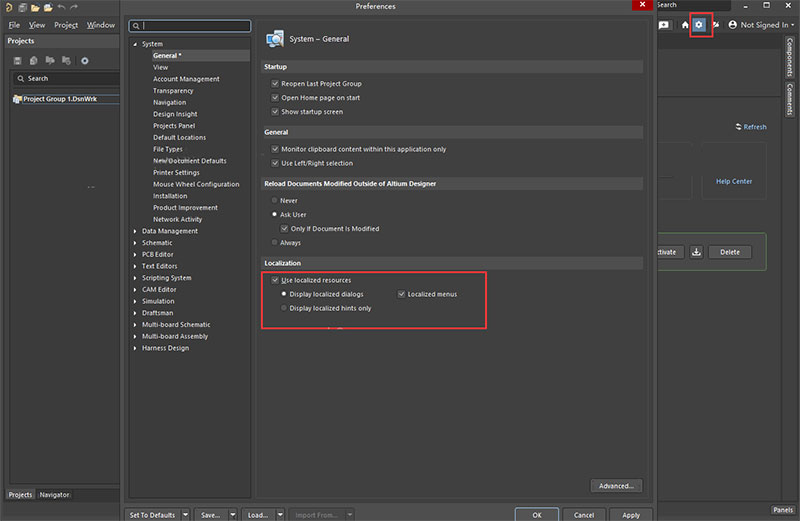Click the user account avatar icon

(x=733, y=24)
